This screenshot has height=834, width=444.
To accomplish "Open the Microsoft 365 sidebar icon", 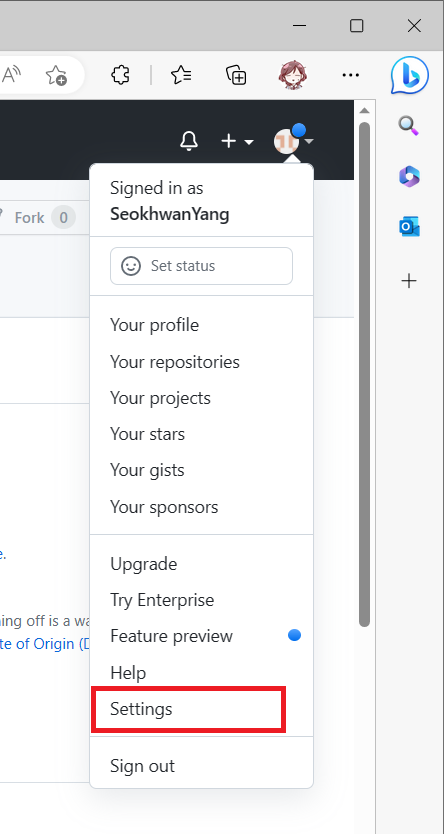I will pyautogui.click(x=409, y=176).
